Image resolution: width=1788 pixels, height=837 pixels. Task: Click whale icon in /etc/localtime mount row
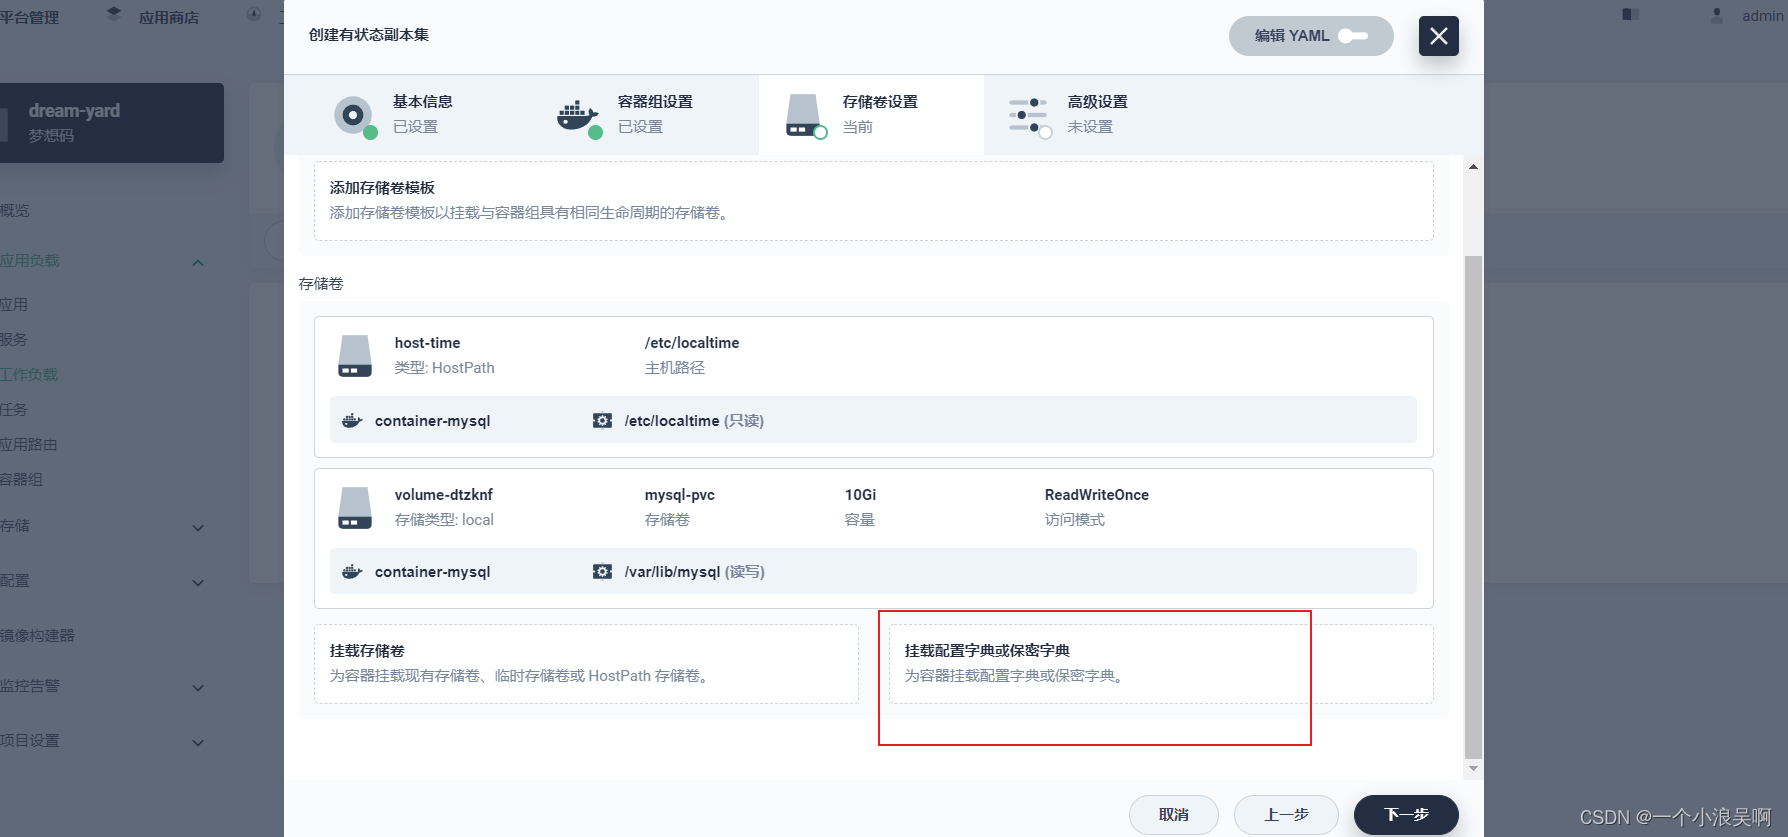pyautogui.click(x=352, y=421)
